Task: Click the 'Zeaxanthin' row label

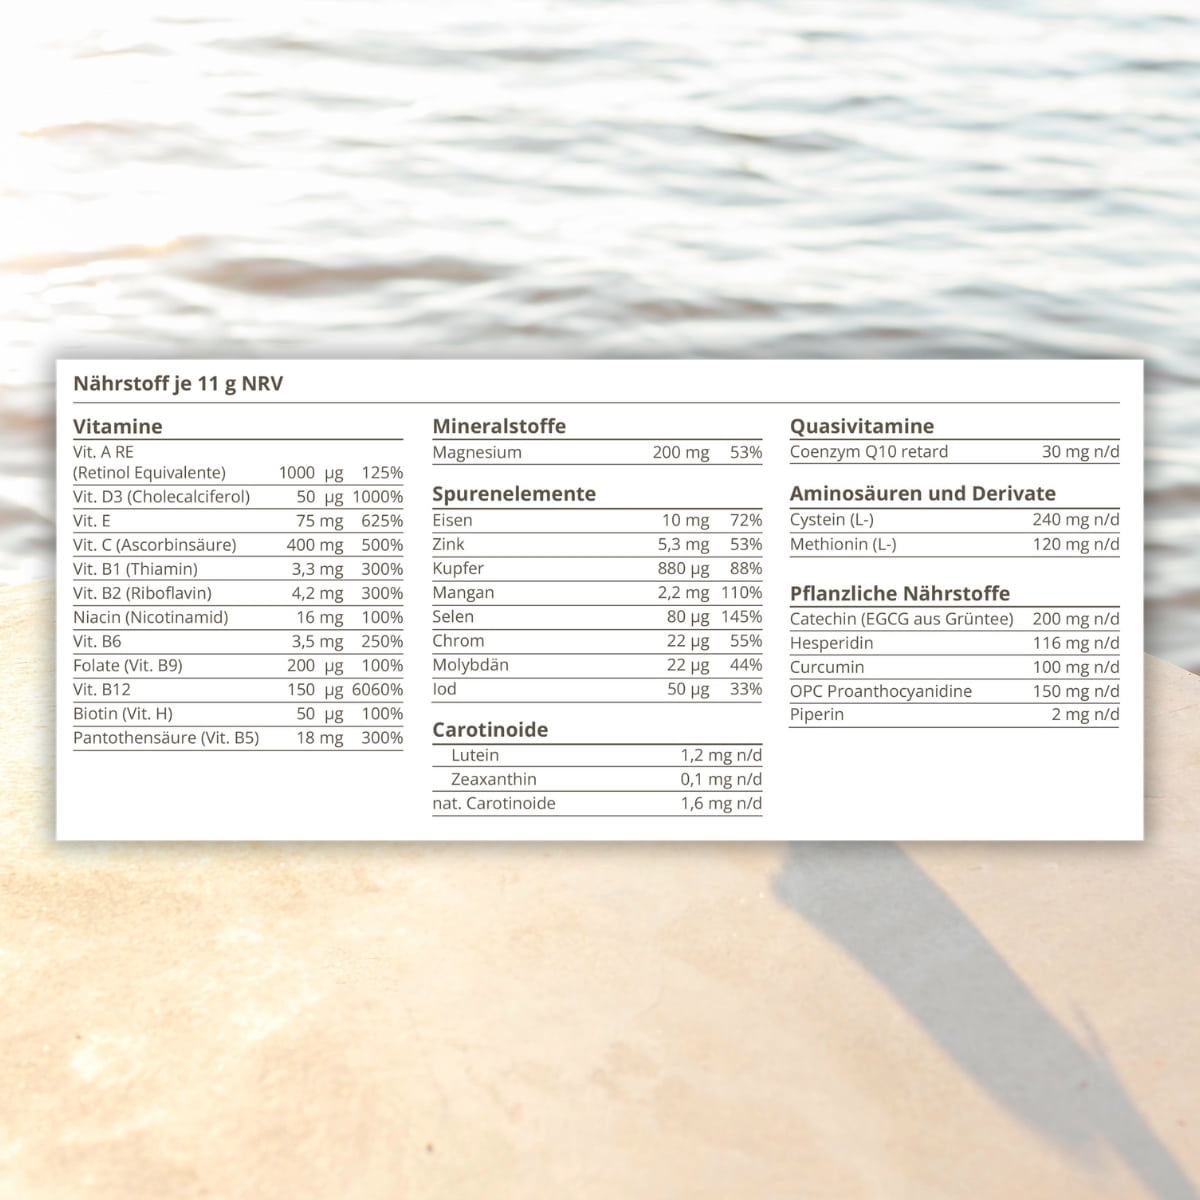Action: click(x=494, y=780)
